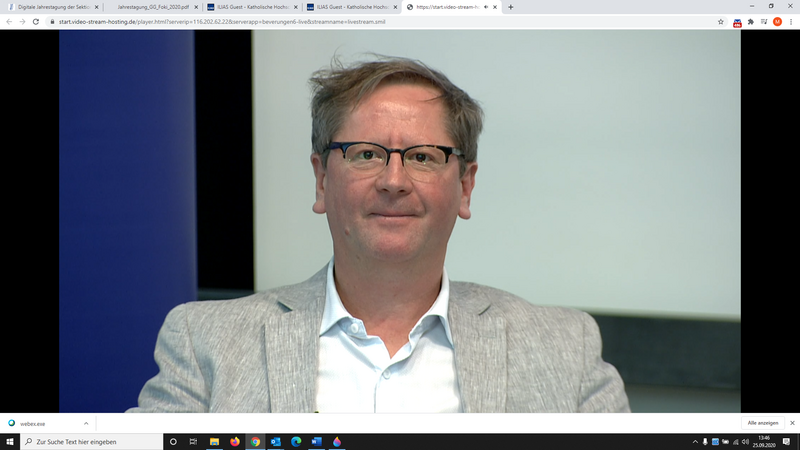Open the Chrome profile avatar
This screenshot has width=800, height=450.
tap(777, 21)
